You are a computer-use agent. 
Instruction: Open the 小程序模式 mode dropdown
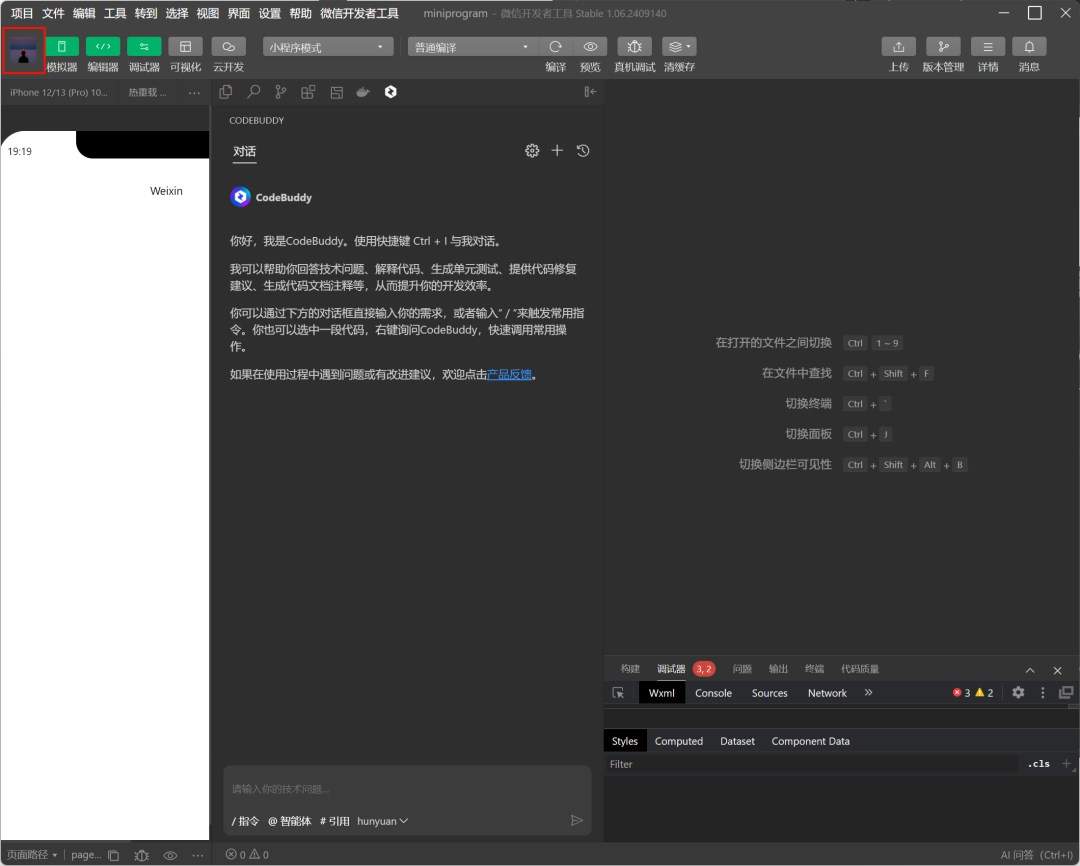tap(327, 47)
